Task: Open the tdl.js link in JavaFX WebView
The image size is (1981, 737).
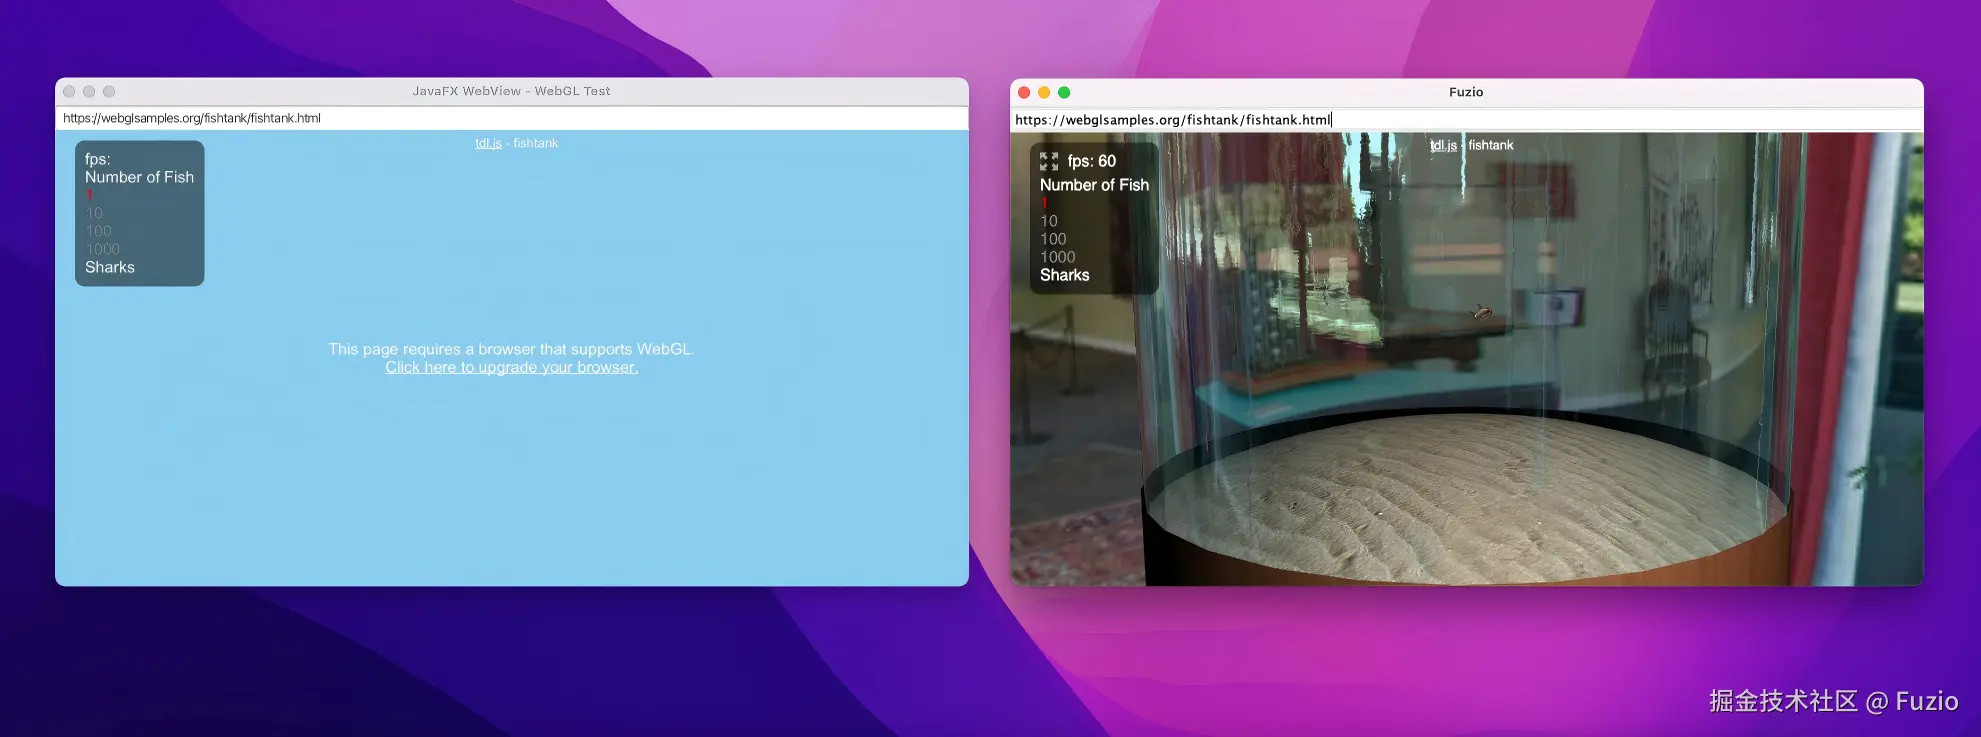Action: [x=488, y=143]
